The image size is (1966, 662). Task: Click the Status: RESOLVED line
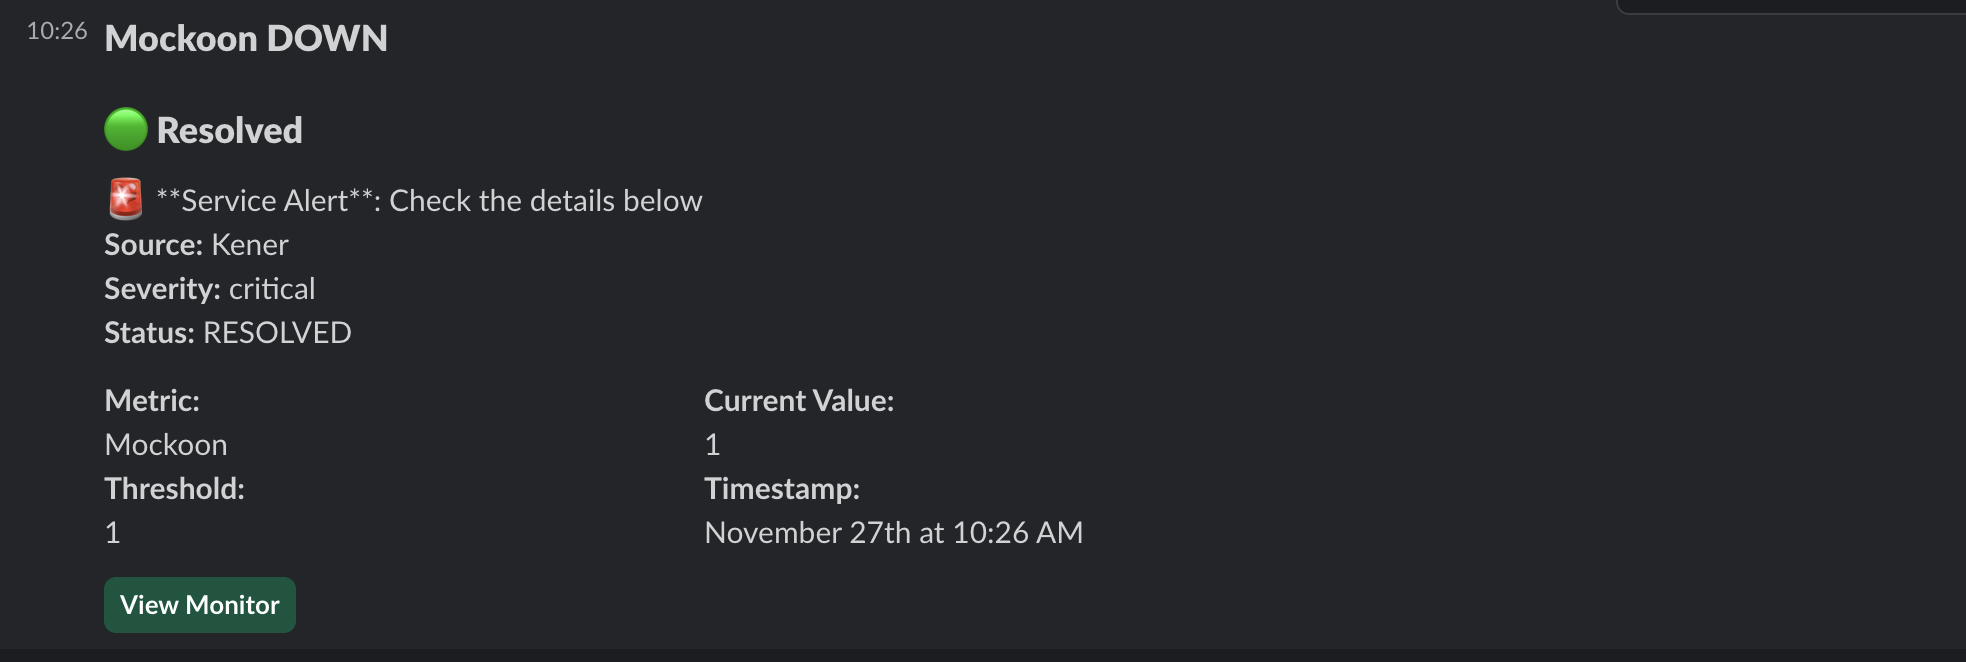coord(228,333)
